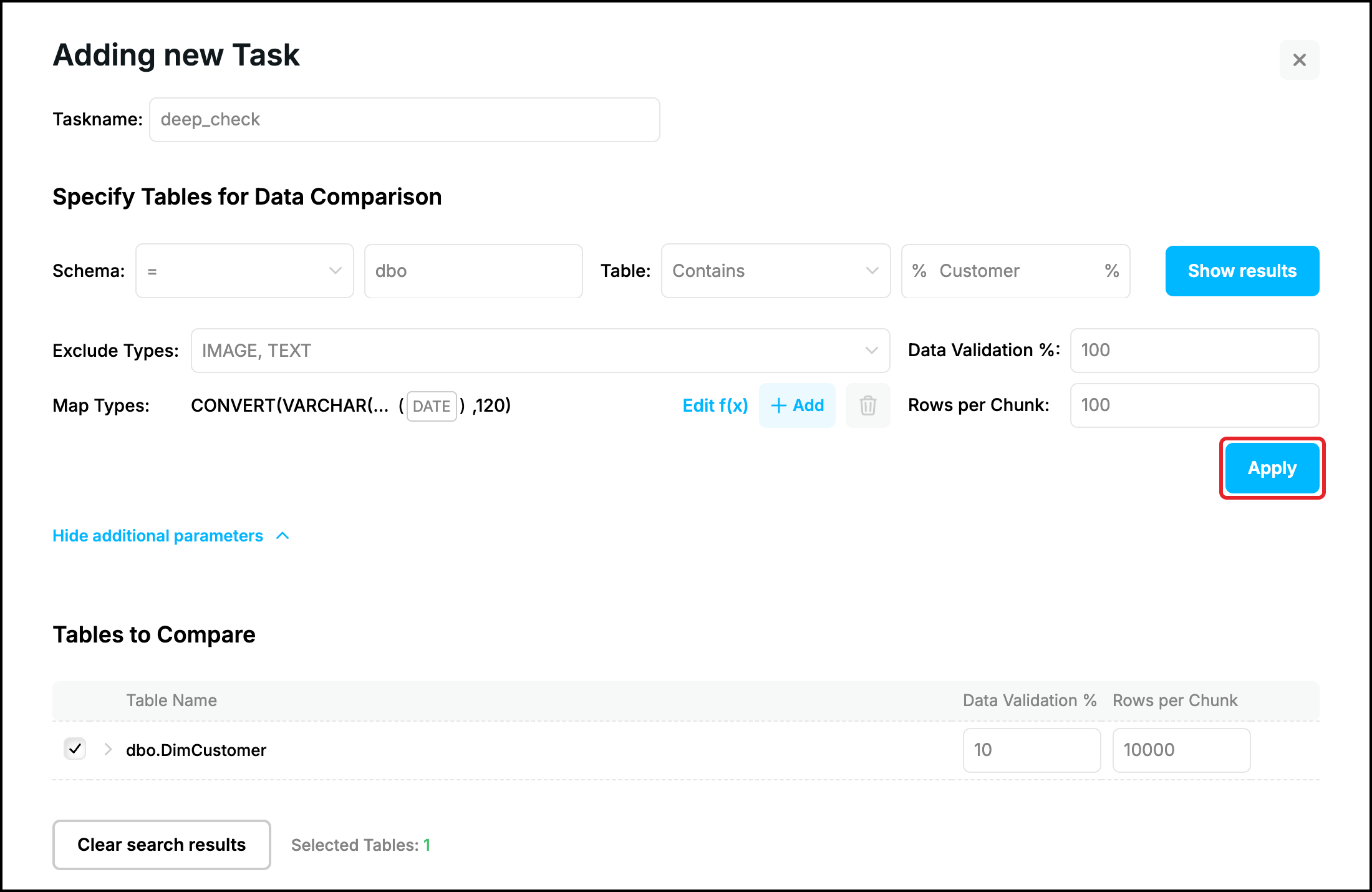
Task: Click the CONVERT(VARCHAR(... expression text
Action: (290, 405)
